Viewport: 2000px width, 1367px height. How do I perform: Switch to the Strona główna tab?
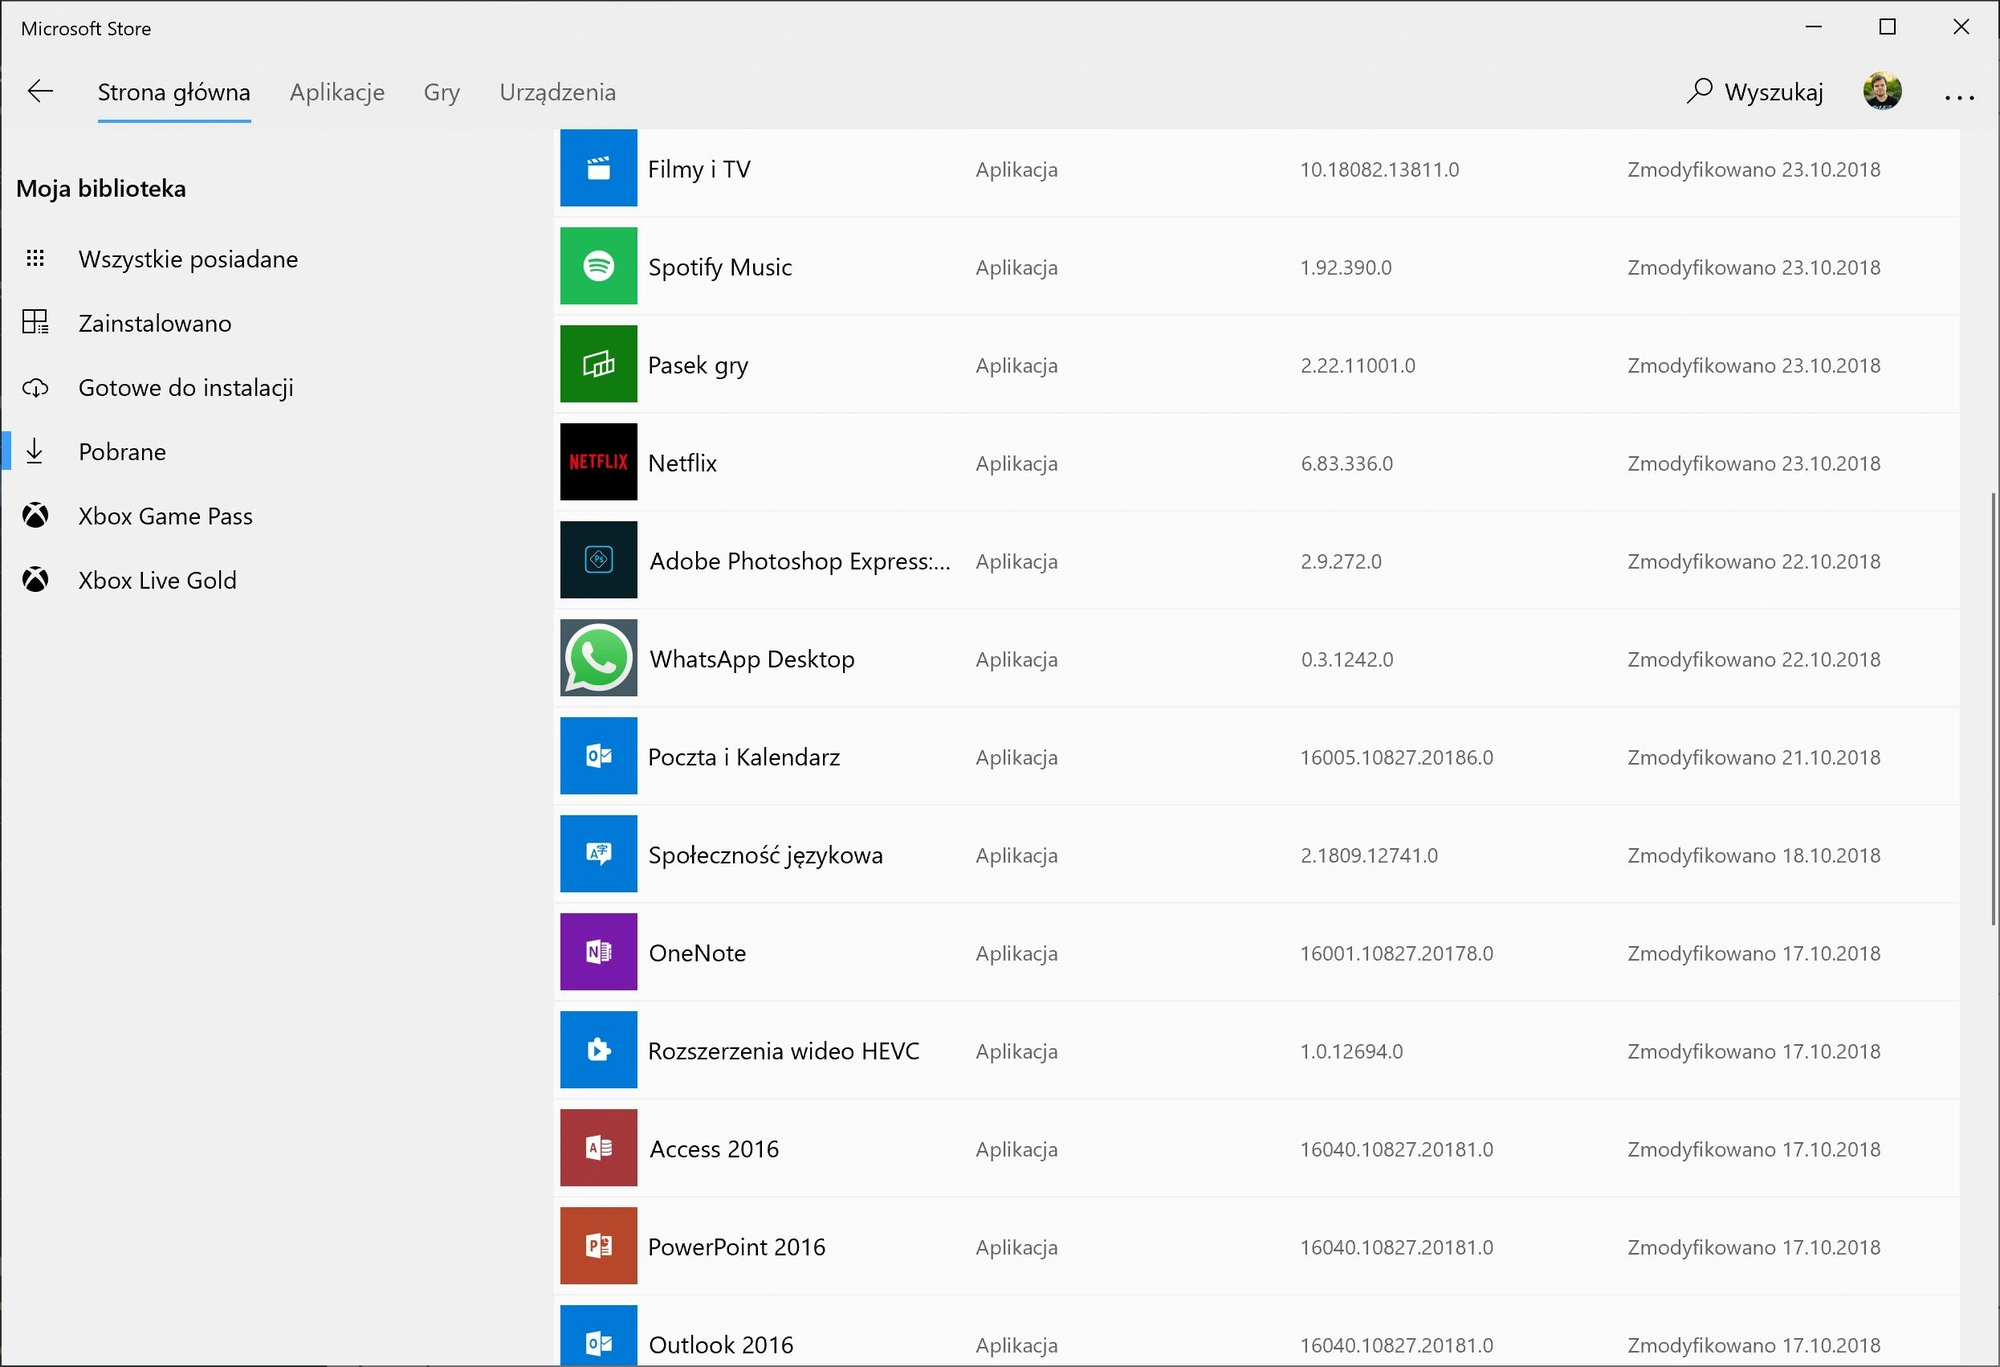(x=174, y=92)
